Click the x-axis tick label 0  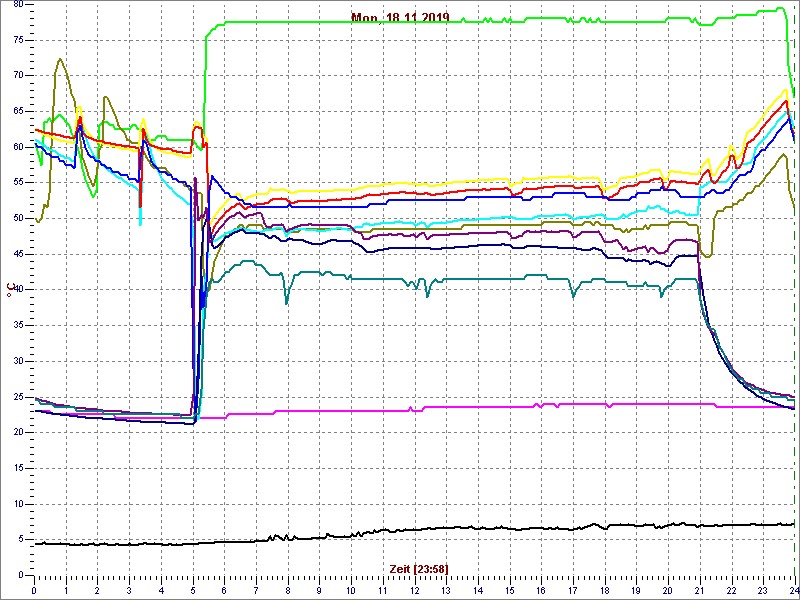[x=35, y=591]
